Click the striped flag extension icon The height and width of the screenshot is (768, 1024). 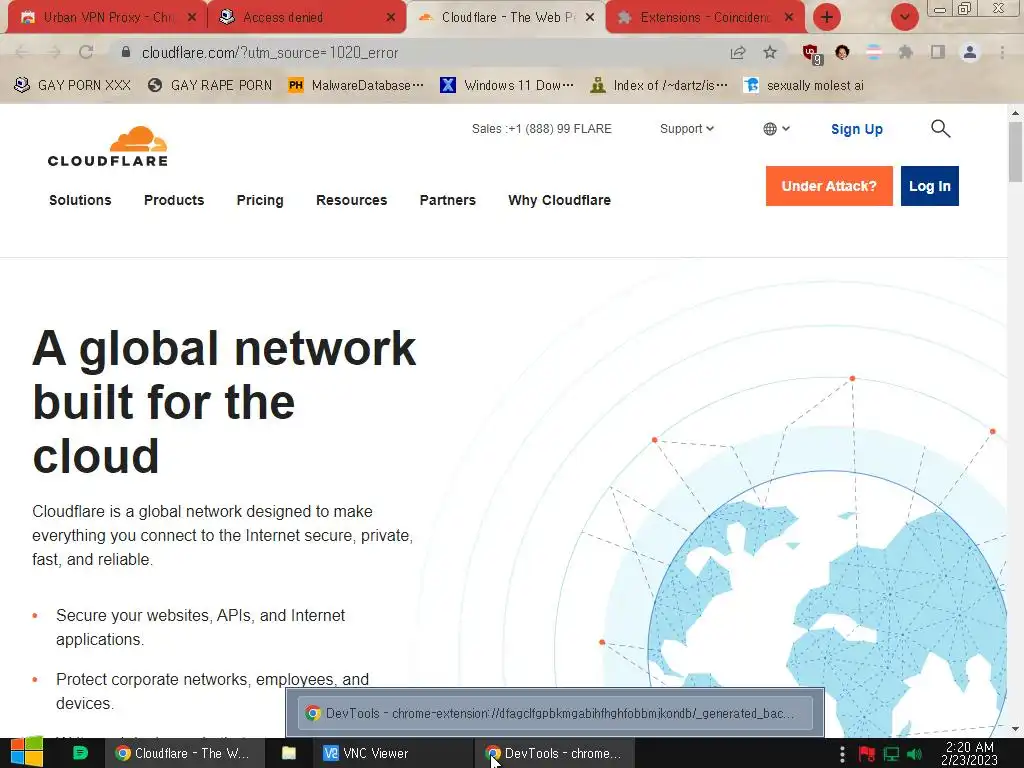[874, 52]
